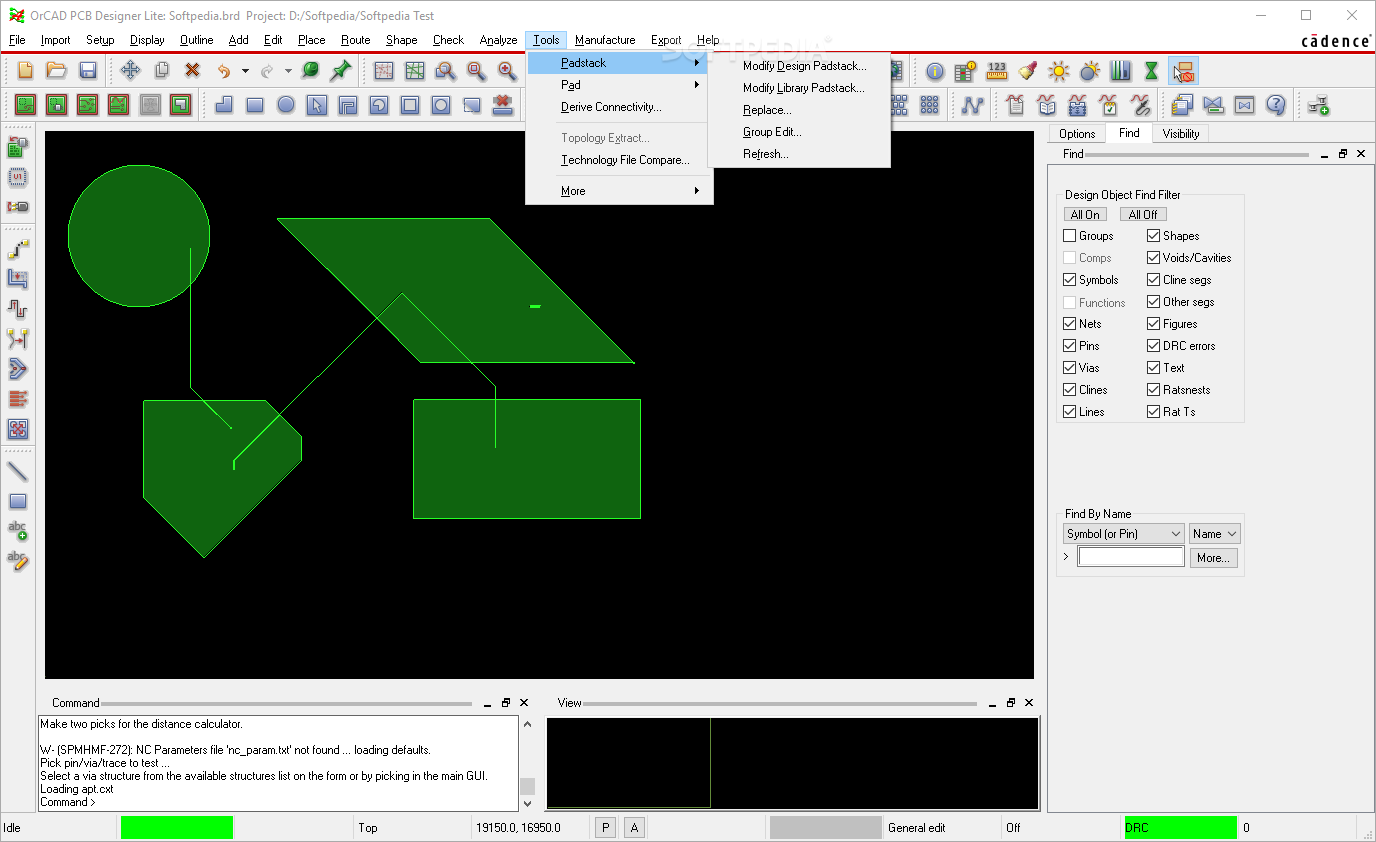
Task: Click the P button in status bar
Action: click(x=605, y=828)
